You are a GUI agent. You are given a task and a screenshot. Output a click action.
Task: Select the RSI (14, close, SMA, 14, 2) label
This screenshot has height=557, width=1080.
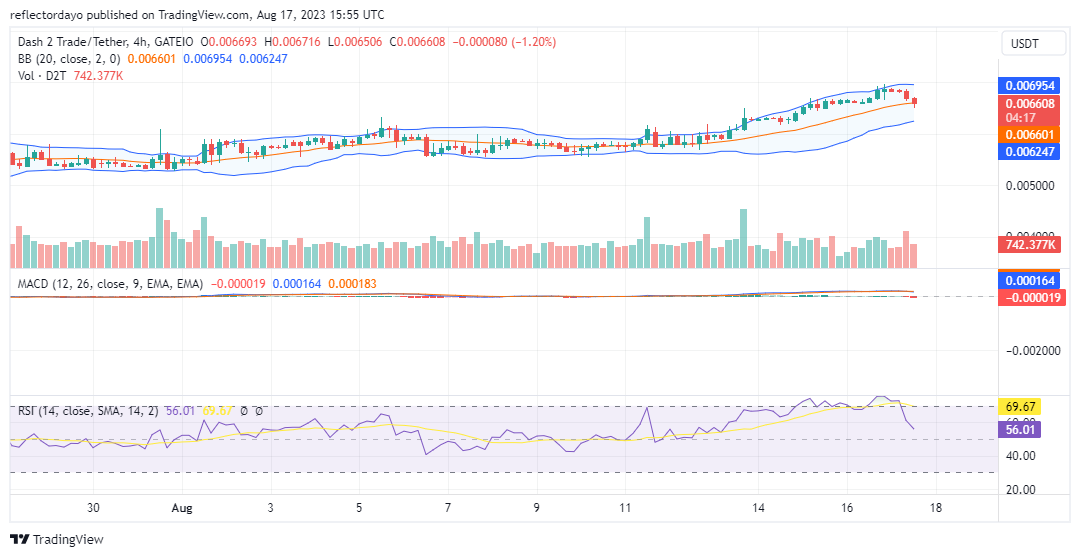(88, 410)
